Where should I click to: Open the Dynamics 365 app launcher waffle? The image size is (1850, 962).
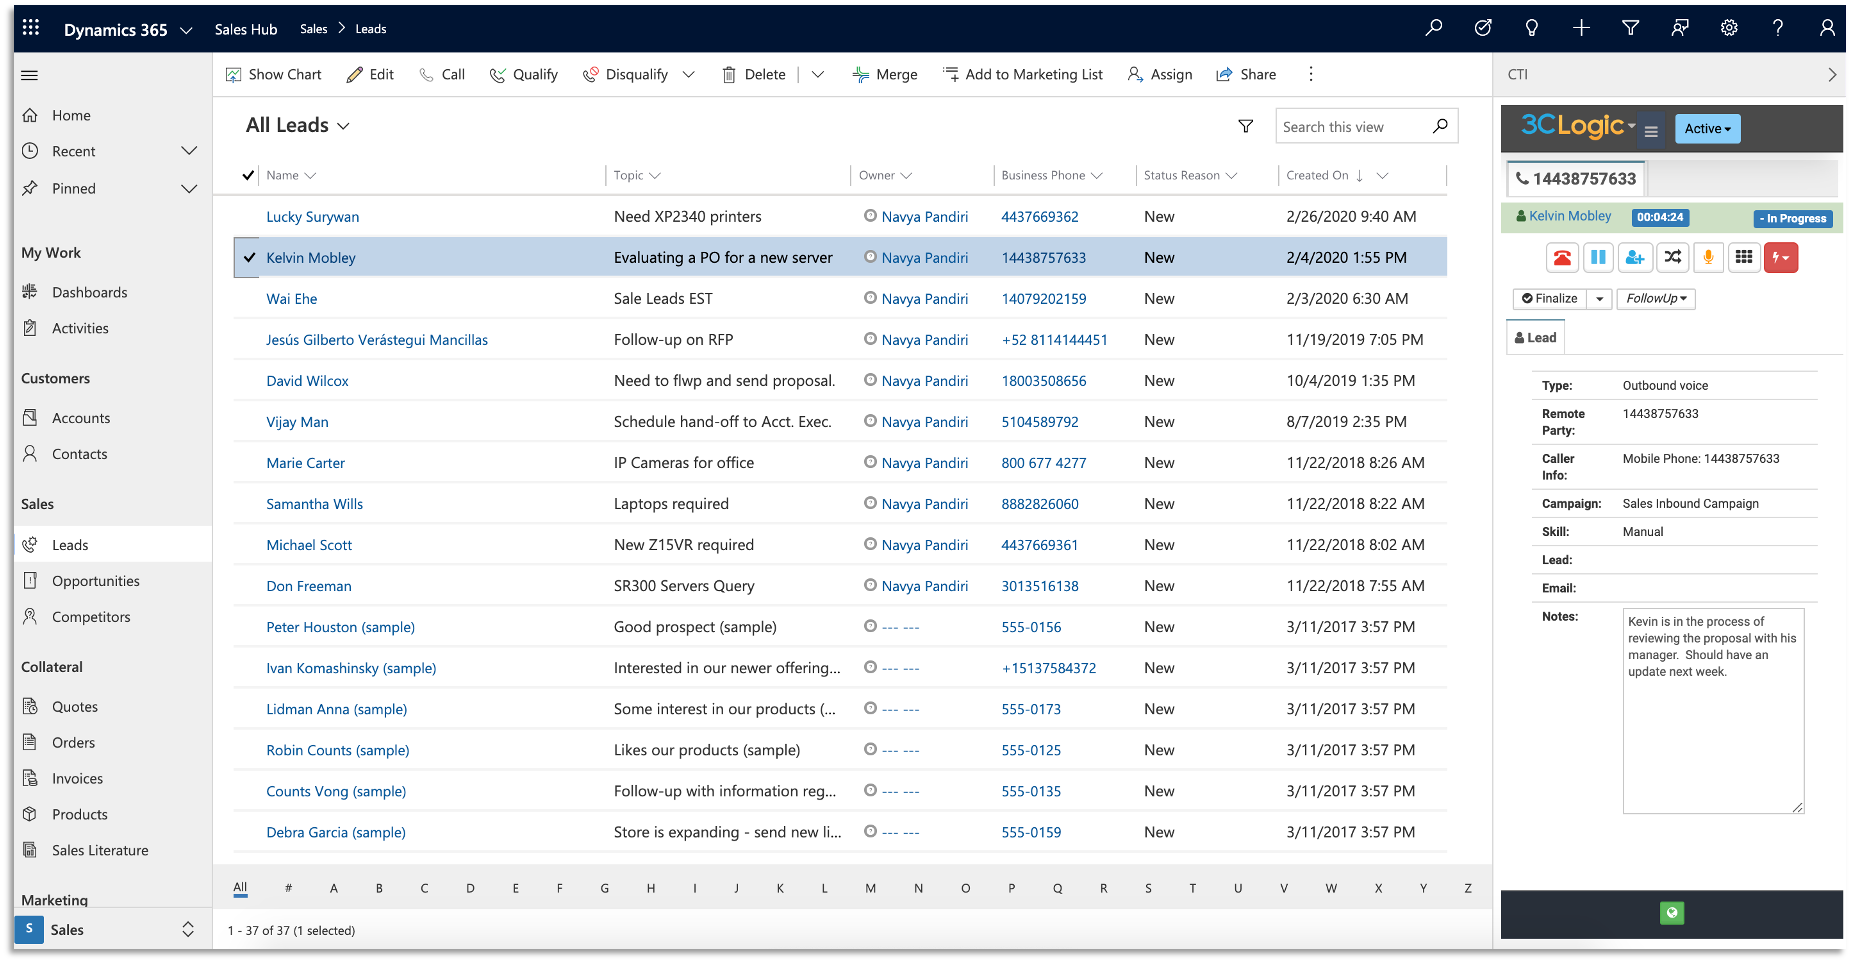click(x=31, y=28)
